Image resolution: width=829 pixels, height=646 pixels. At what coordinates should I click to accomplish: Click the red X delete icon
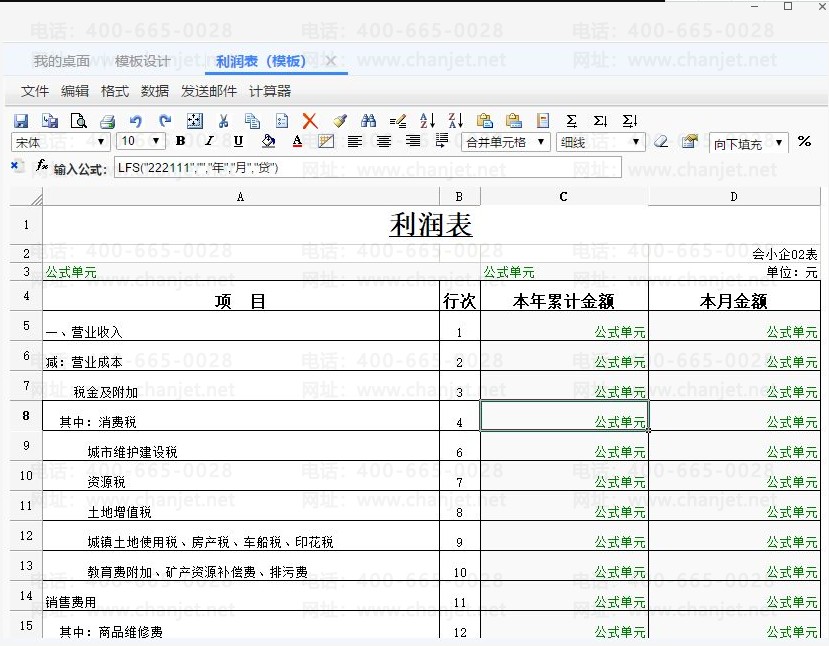click(x=310, y=121)
